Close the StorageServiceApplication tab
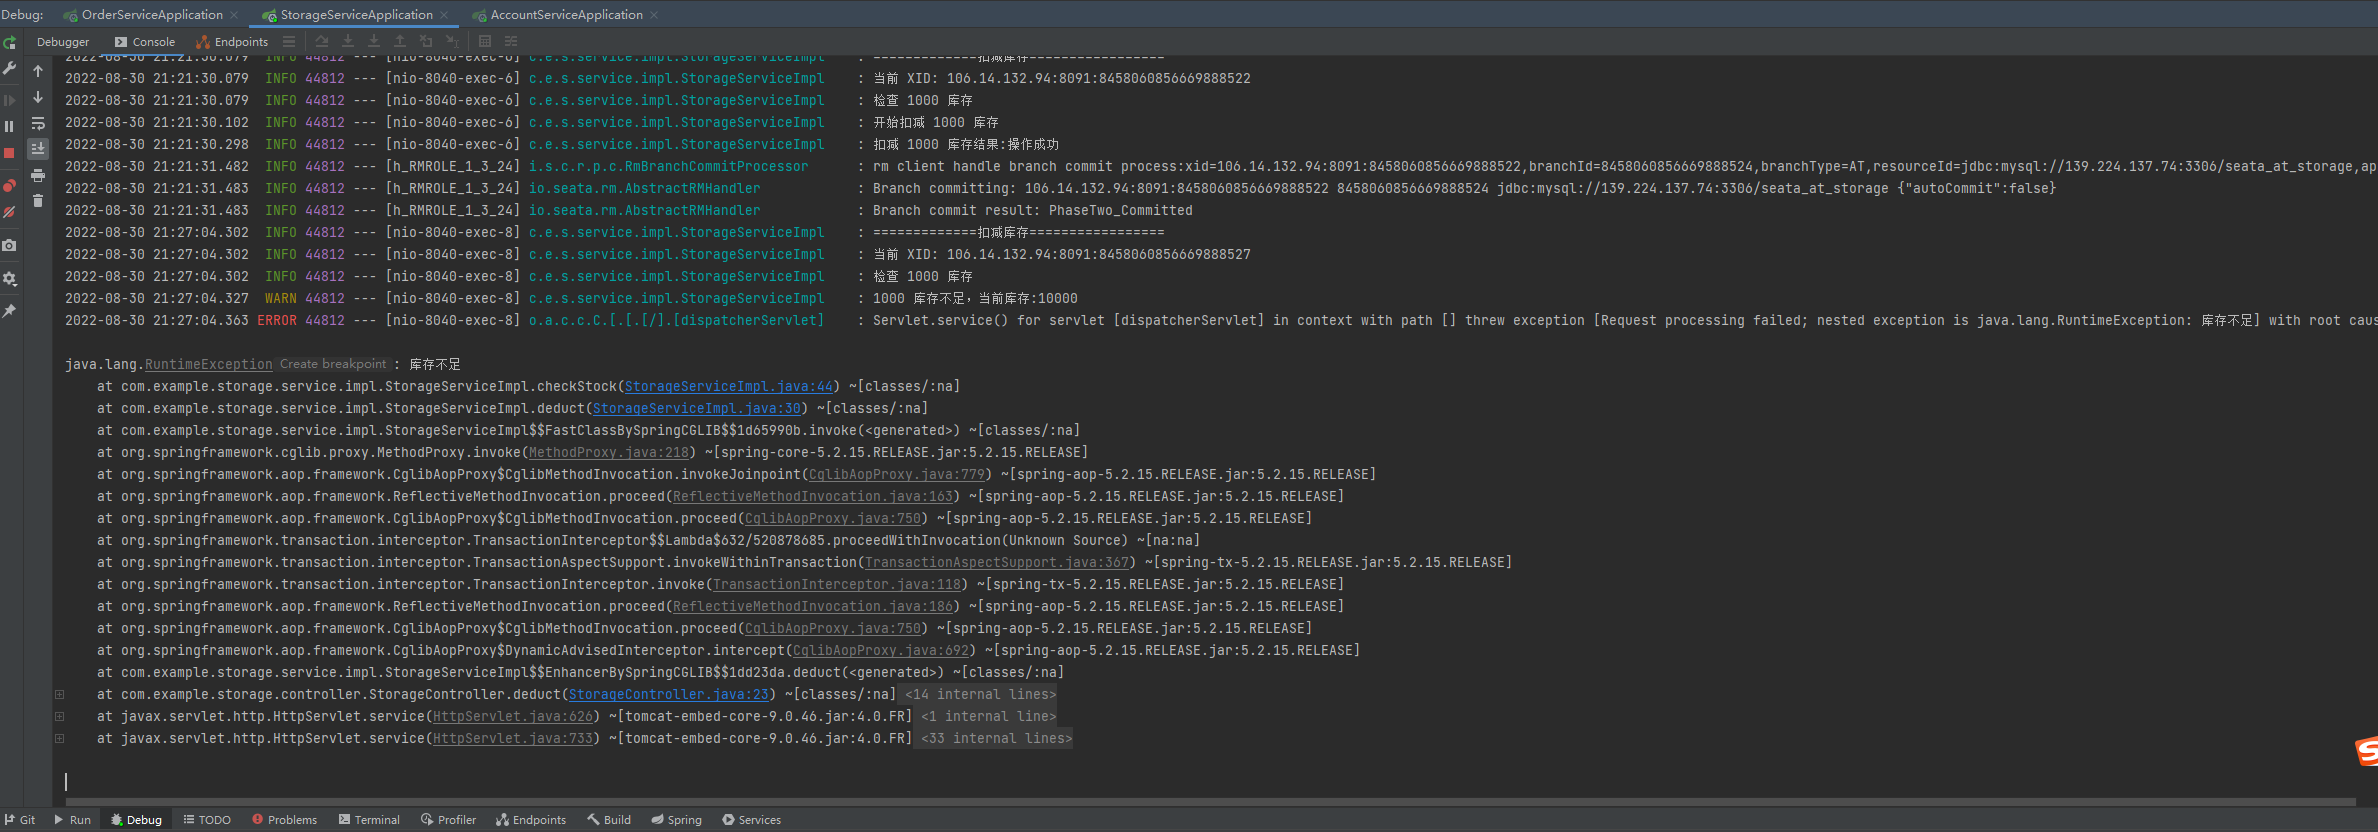 [444, 15]
